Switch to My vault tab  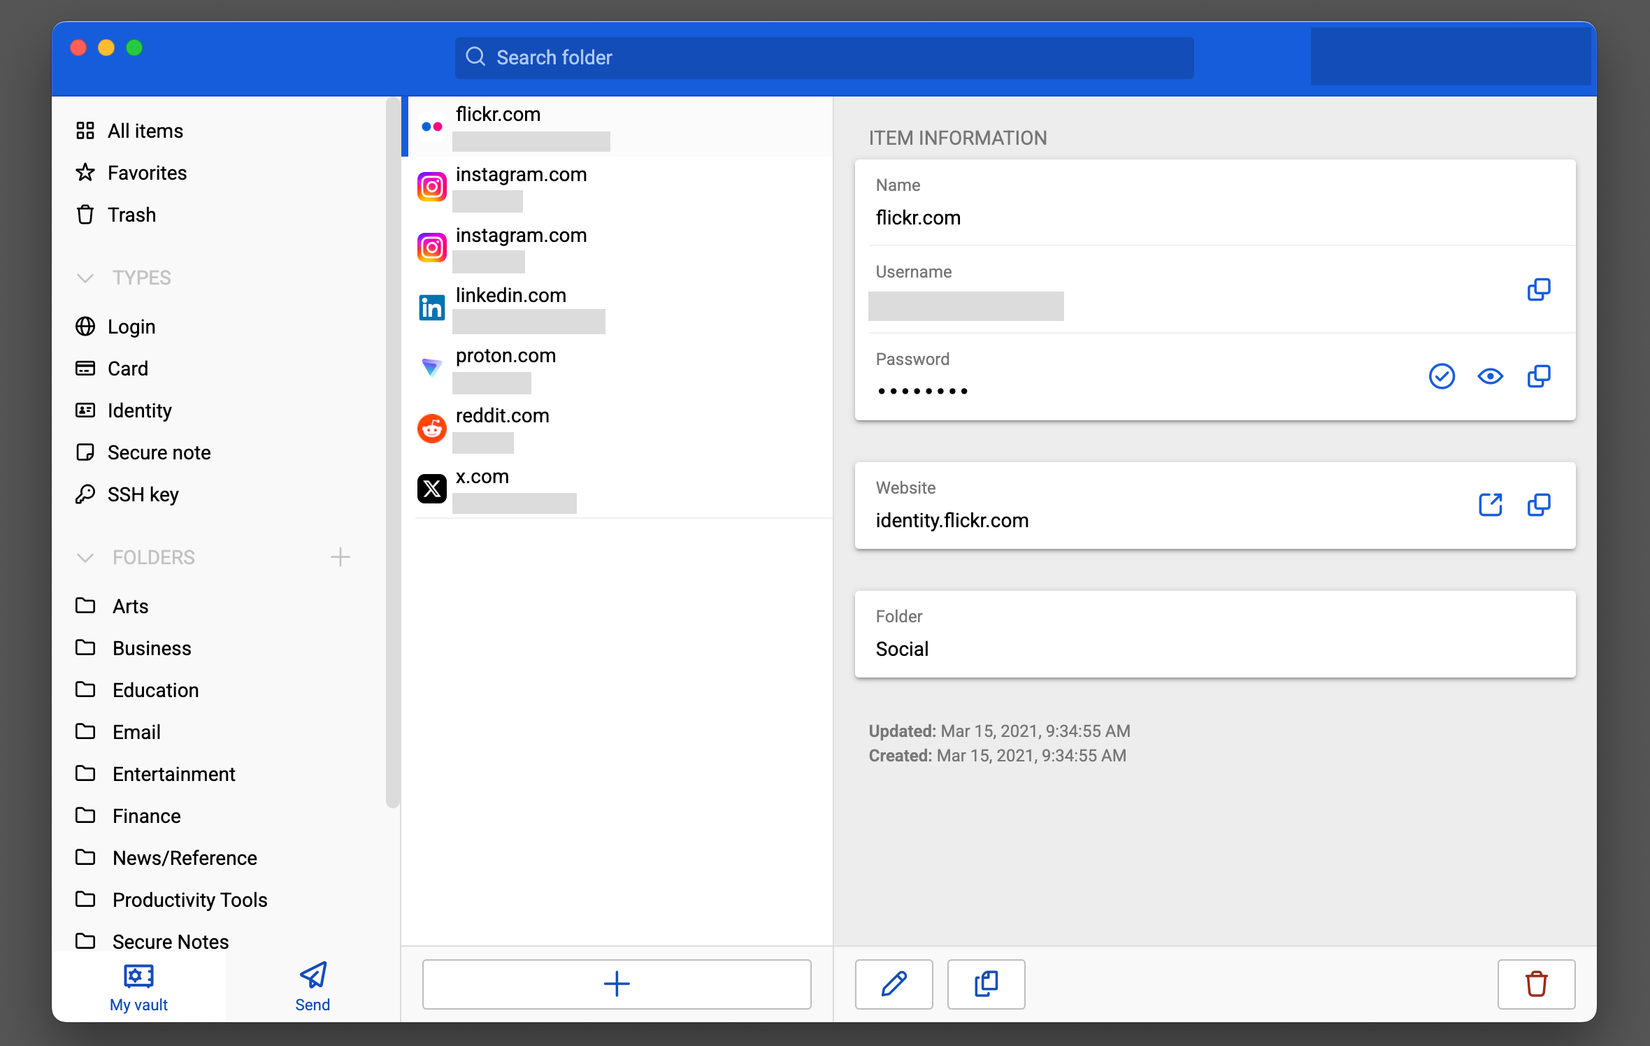pos(138,985)
